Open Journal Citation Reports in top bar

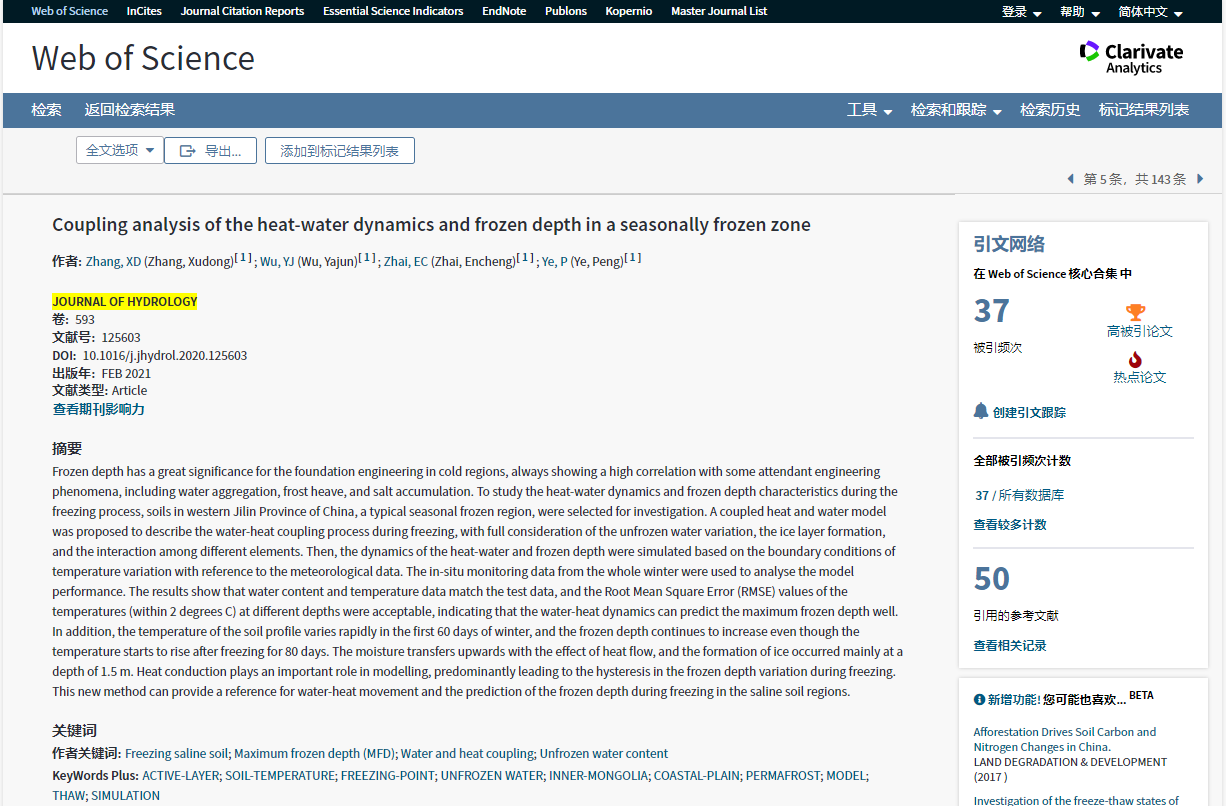(x=242, y=11)
